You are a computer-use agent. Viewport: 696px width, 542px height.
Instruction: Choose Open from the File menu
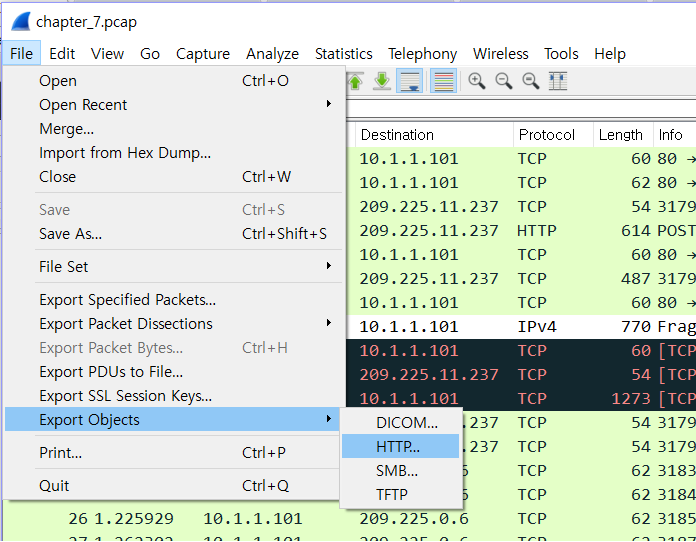[175, 81]
